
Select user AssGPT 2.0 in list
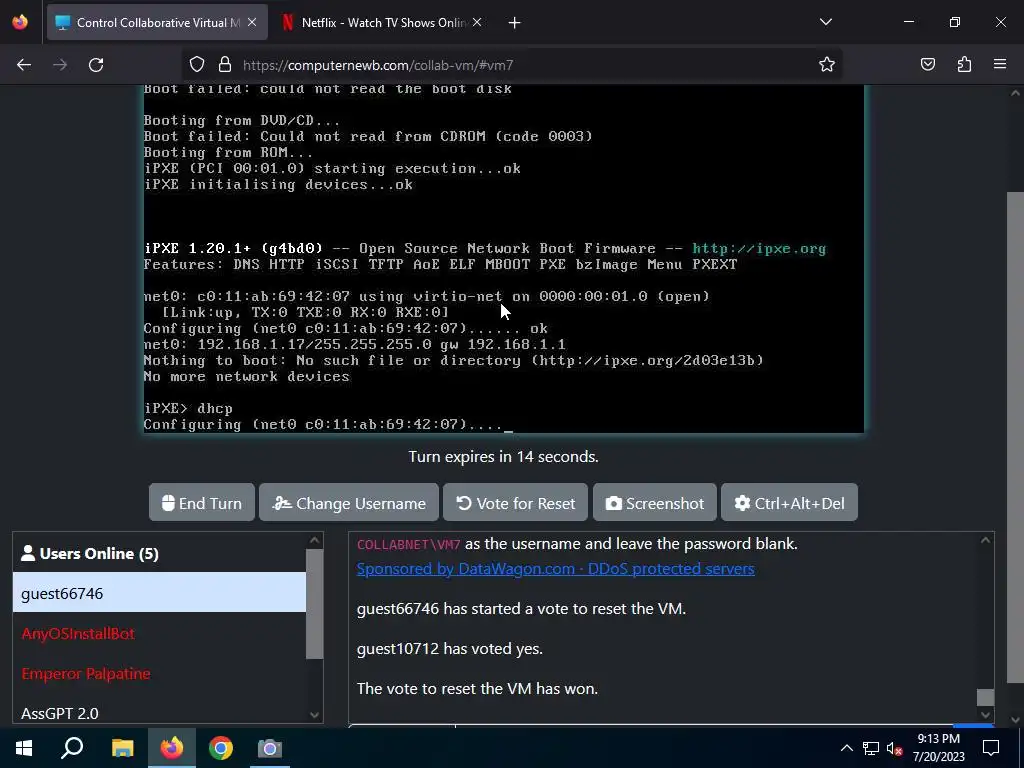(159, 712)
